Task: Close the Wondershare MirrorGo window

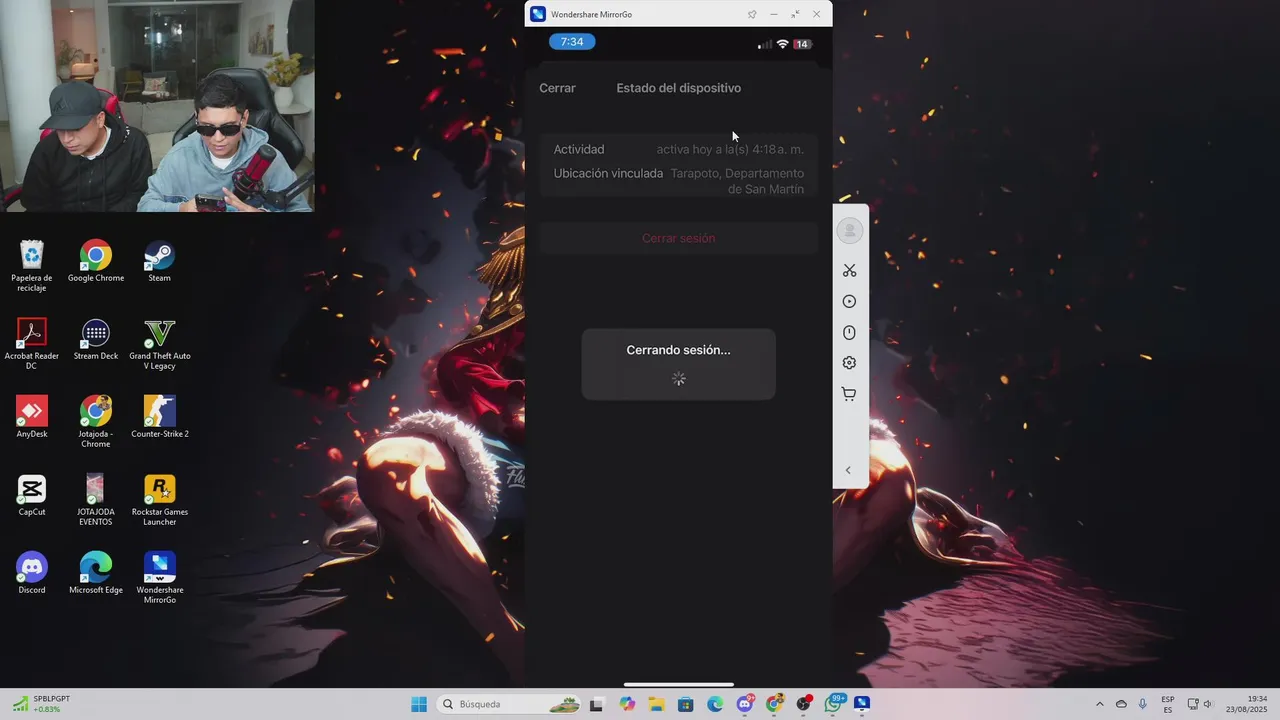Action: coord(816,15)
